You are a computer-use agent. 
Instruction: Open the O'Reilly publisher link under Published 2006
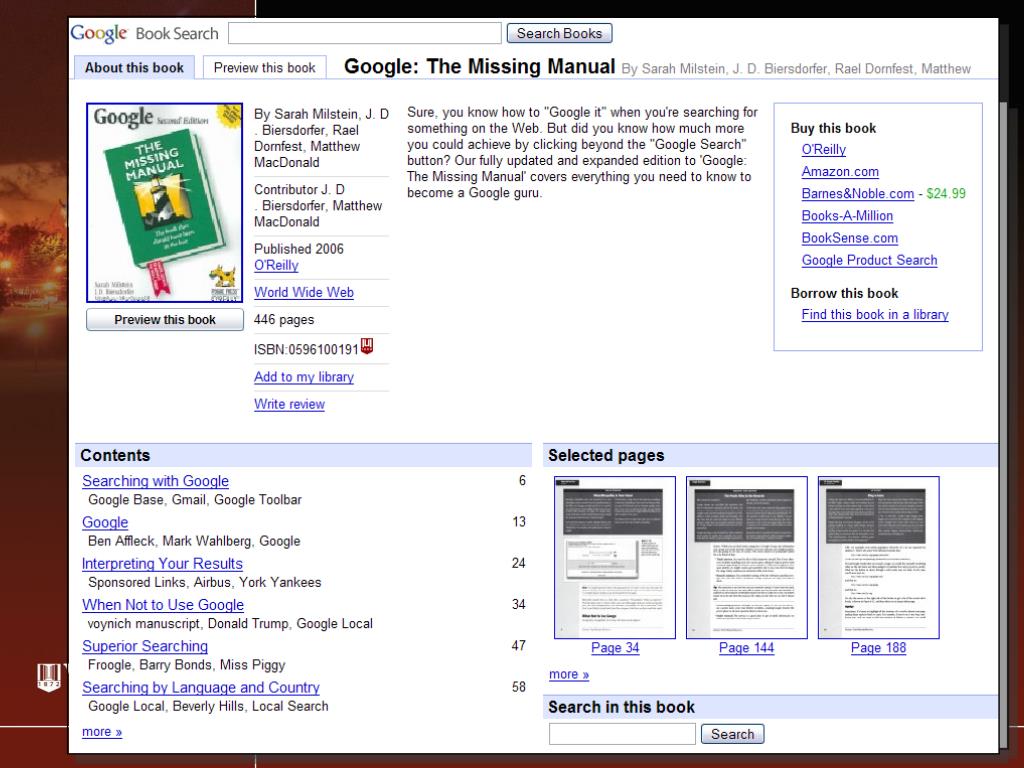276,265
